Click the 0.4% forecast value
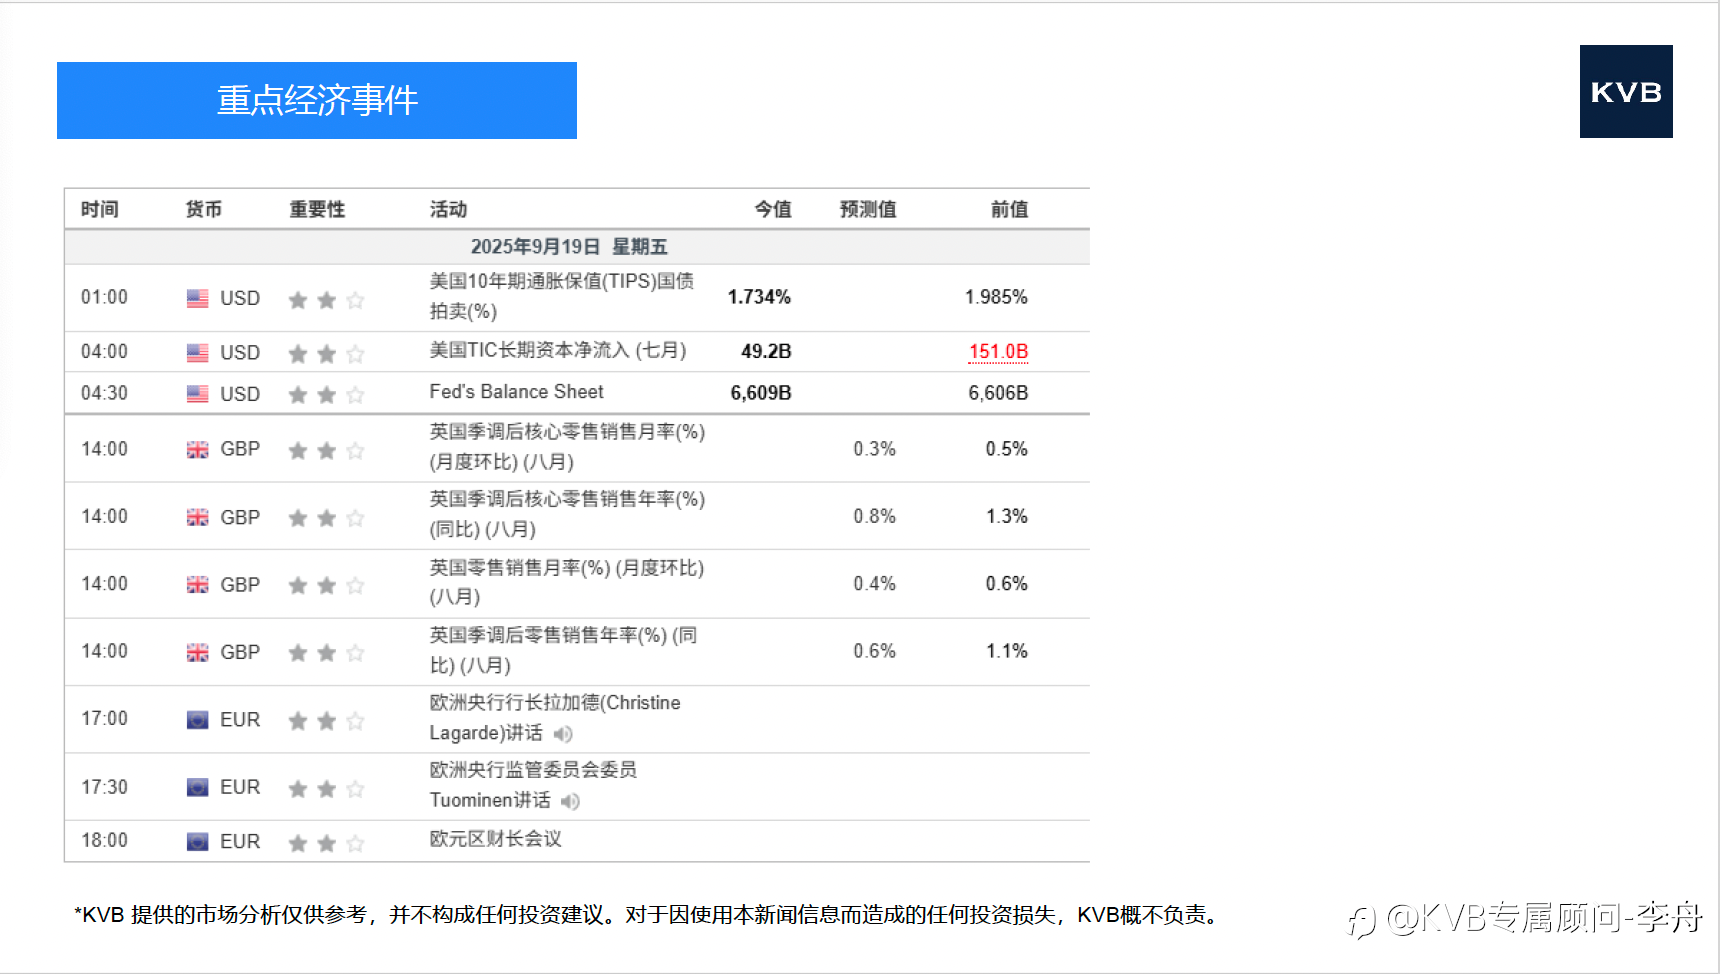Image resolution: width=1722 pixels, height=974 pixels. (x=875, y=583)
